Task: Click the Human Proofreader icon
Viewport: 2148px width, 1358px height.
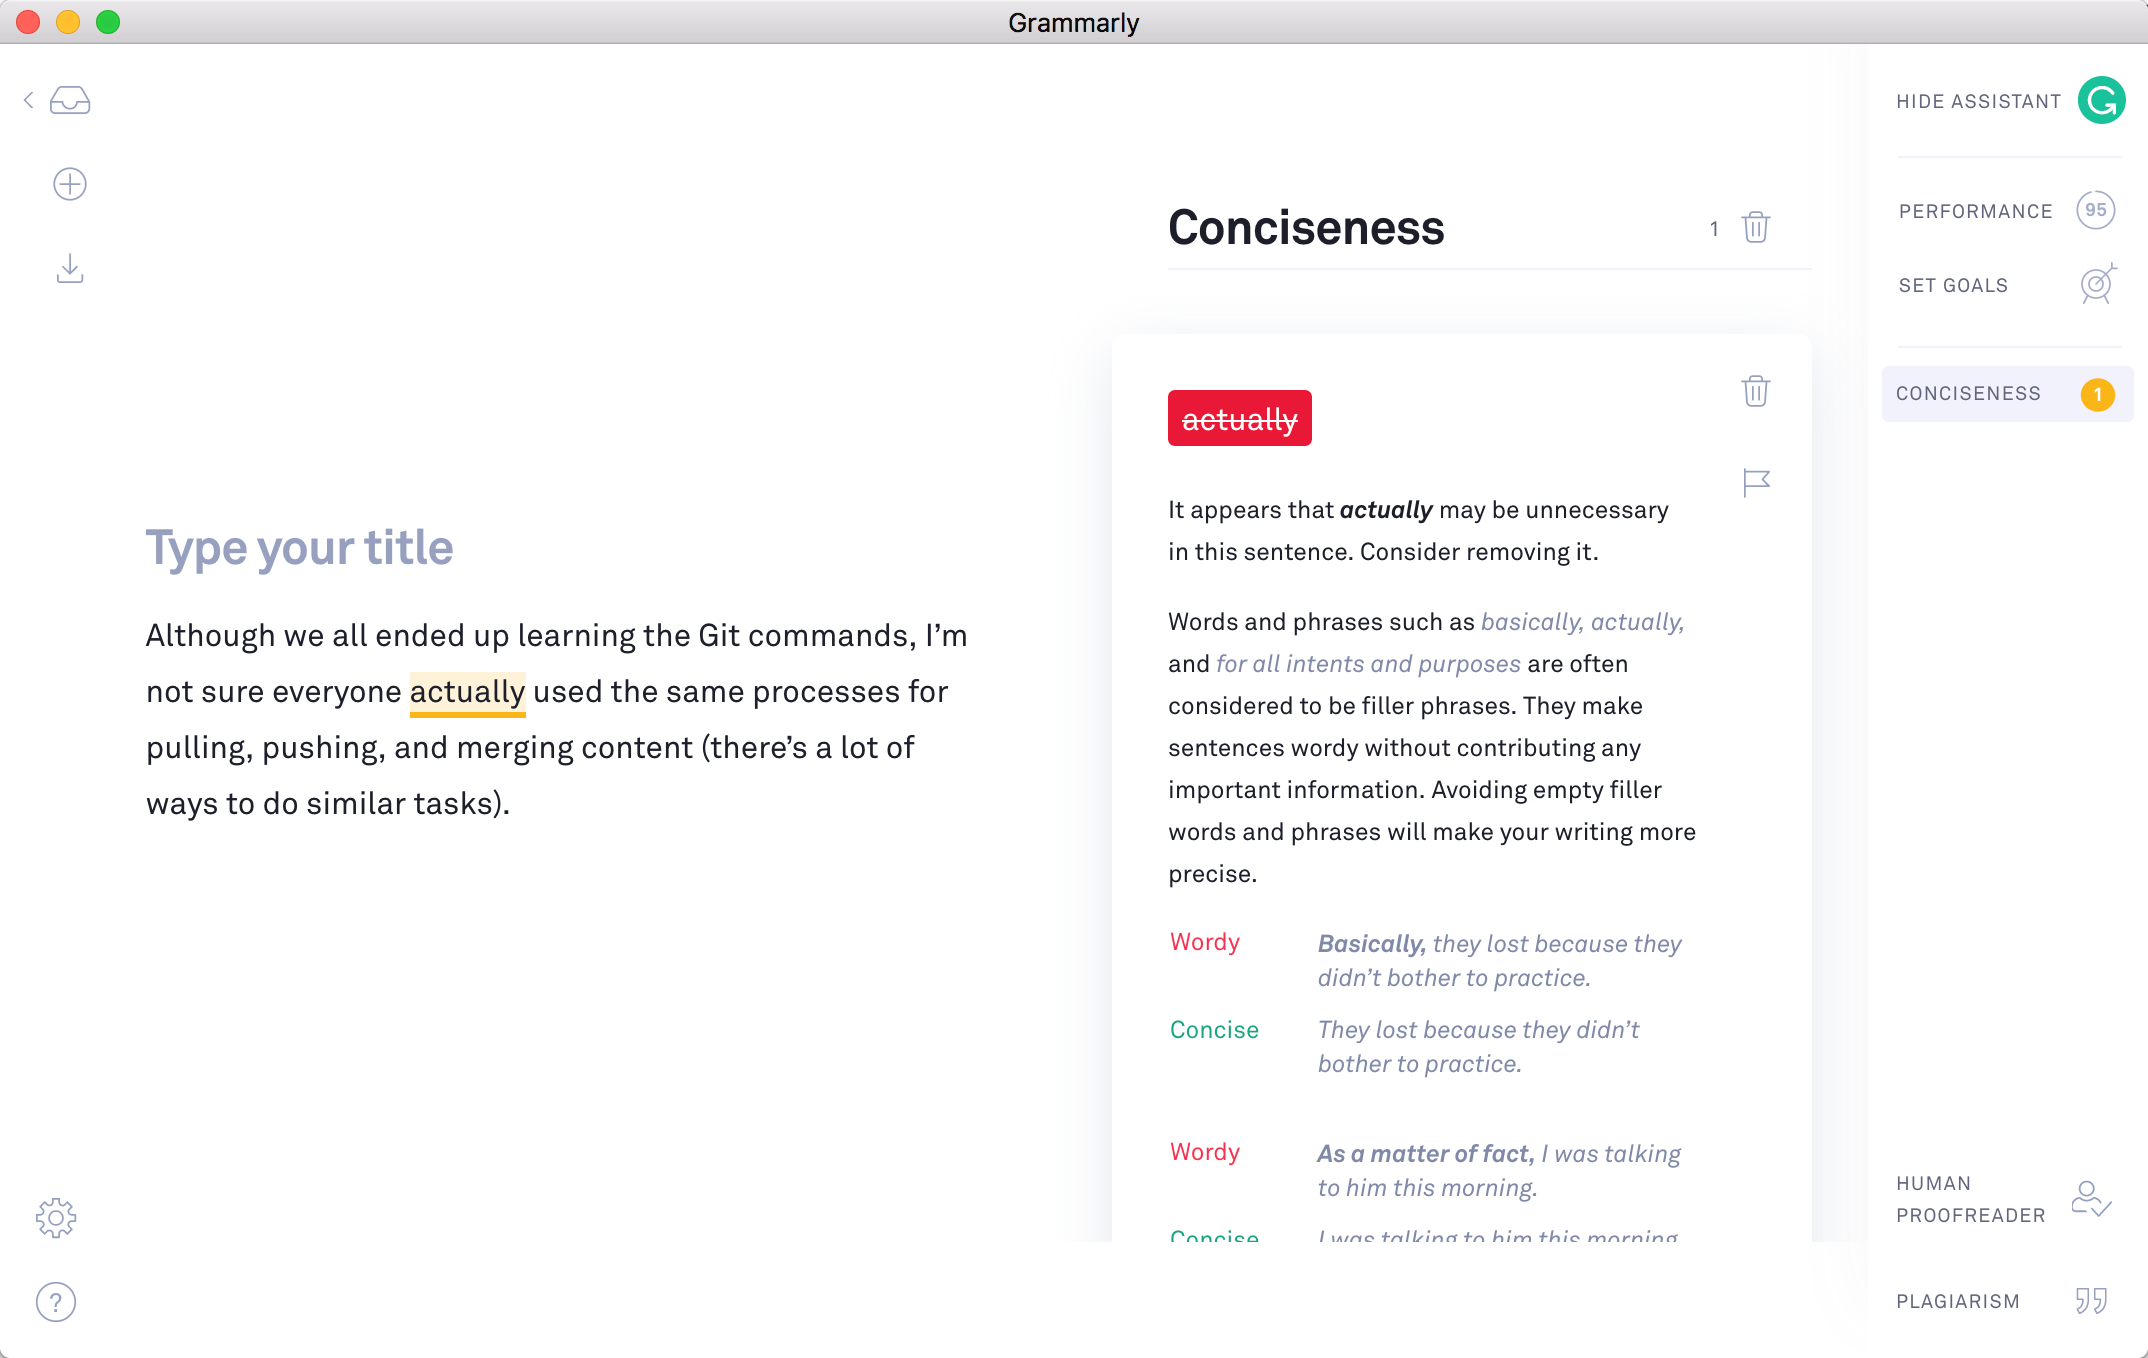Action: [2092, 1200]
